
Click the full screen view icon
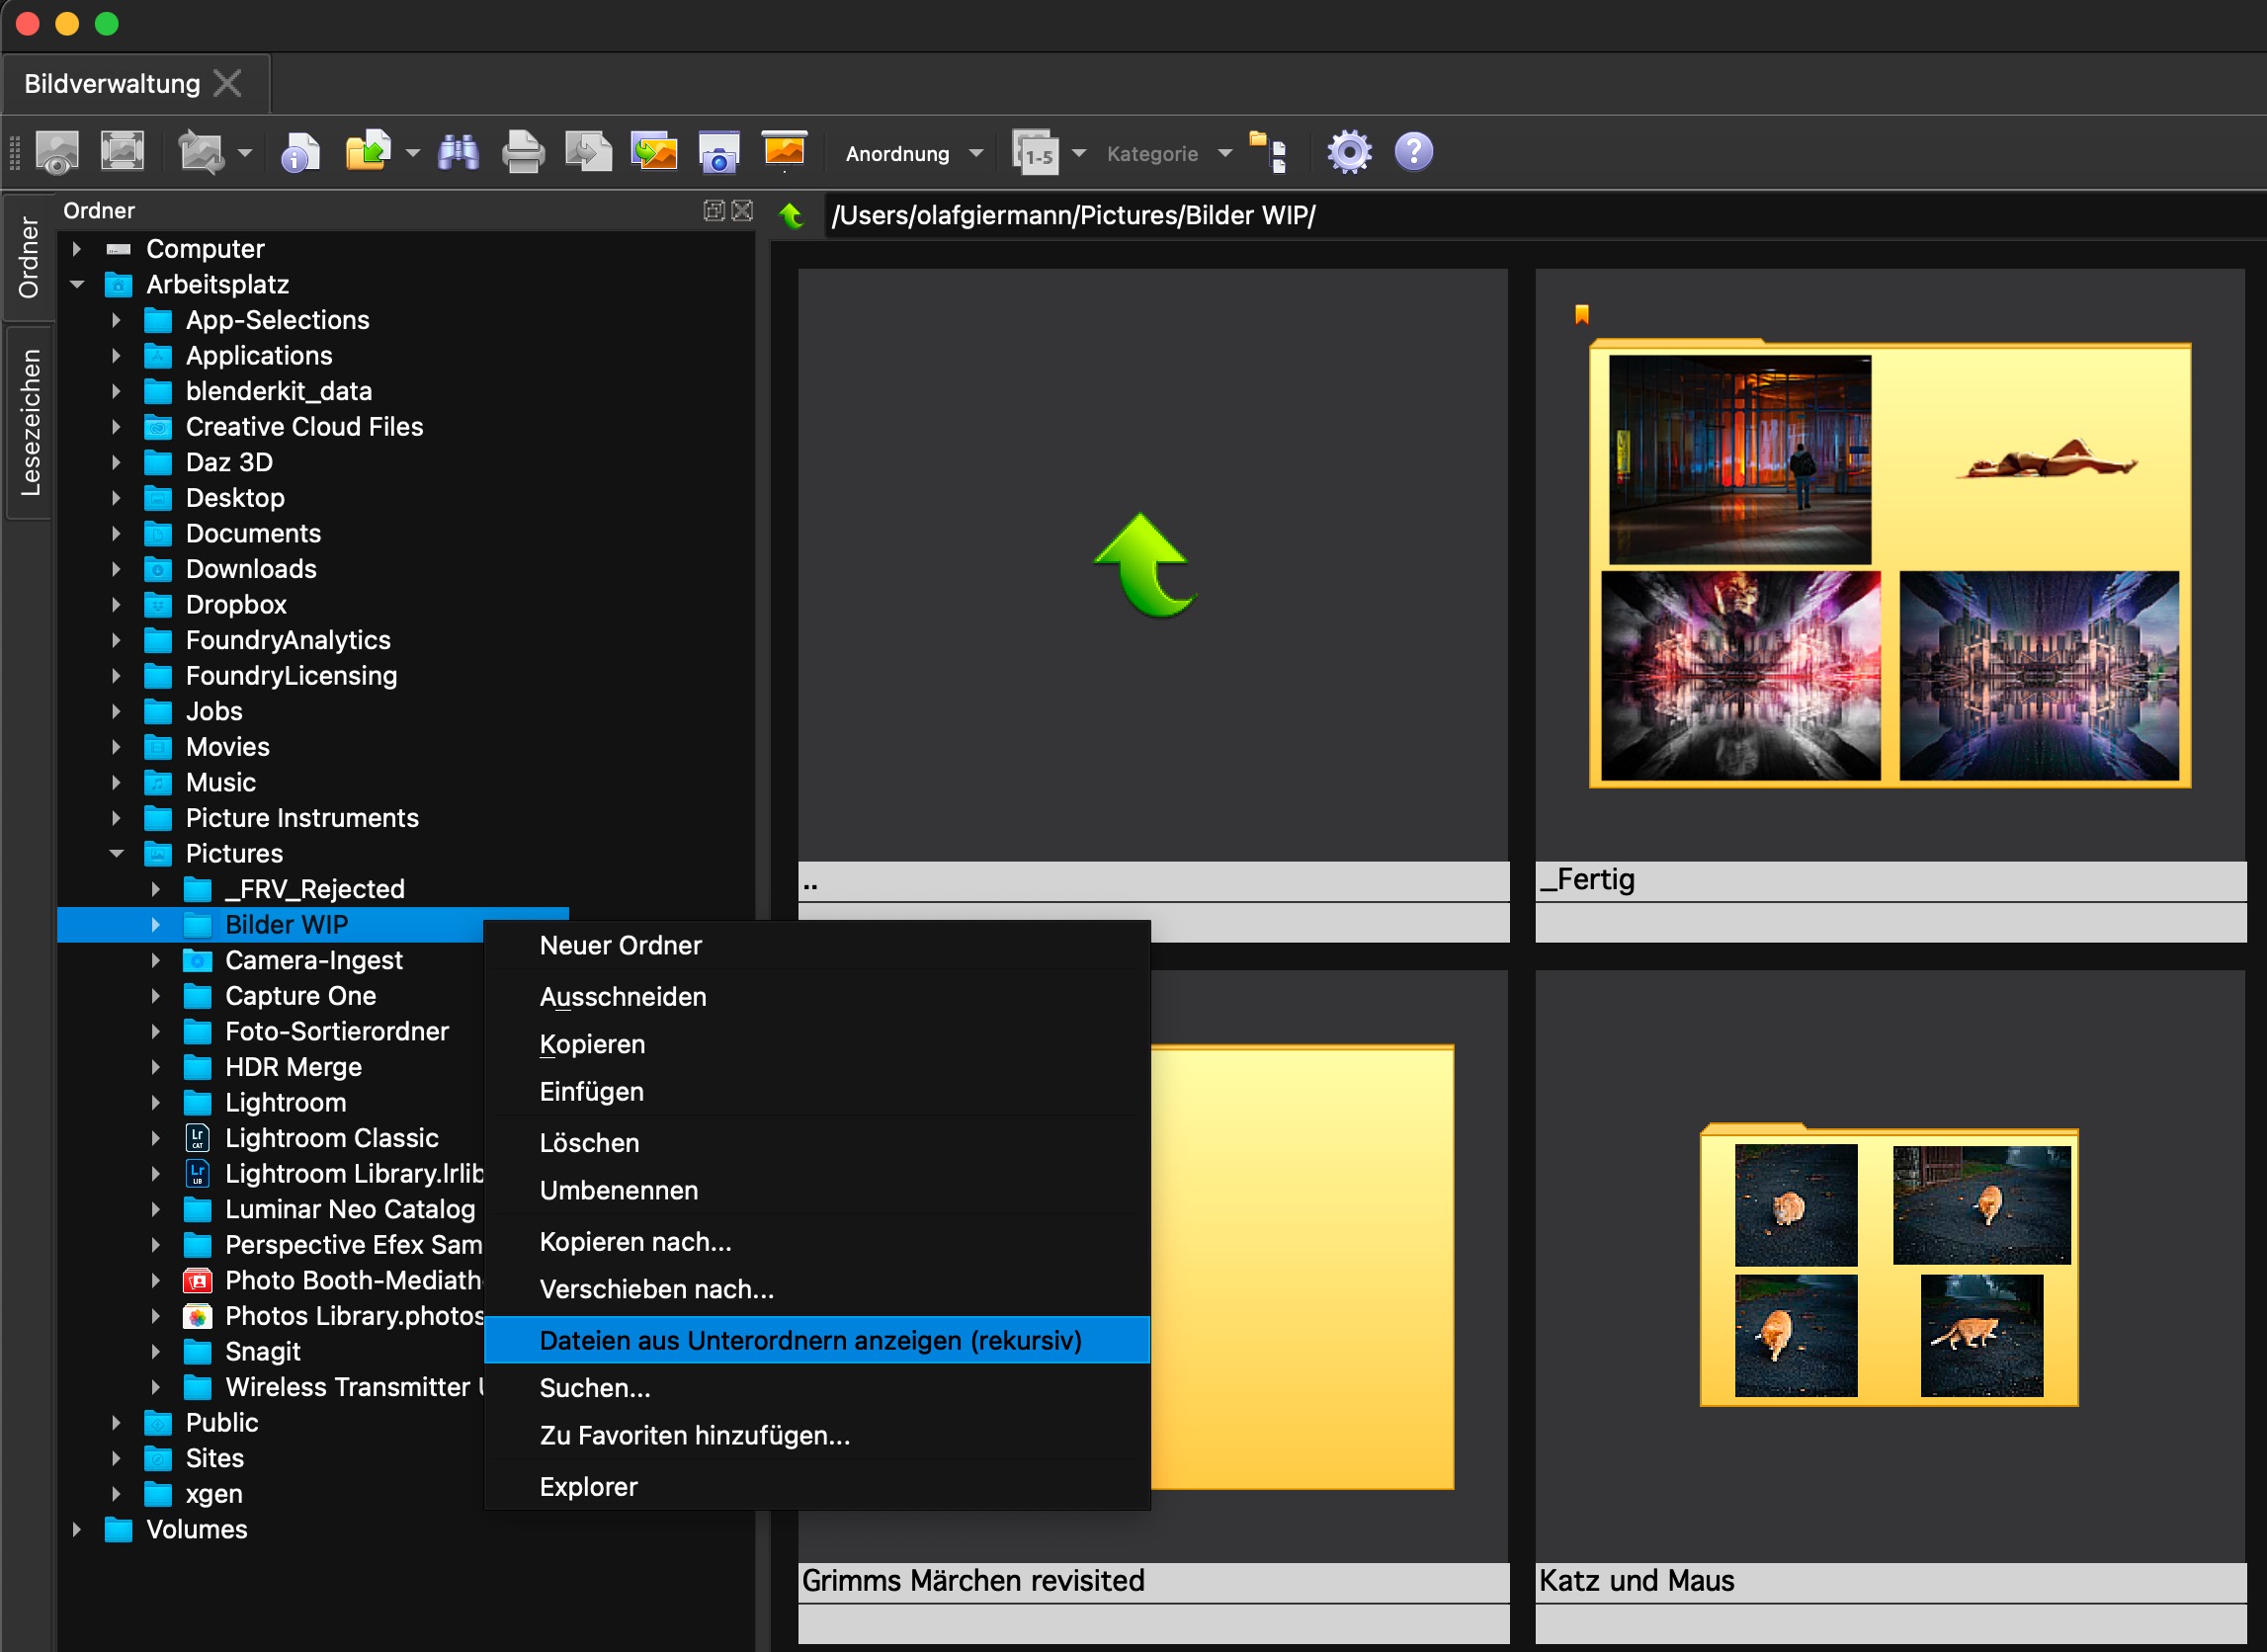pos(122,151)
